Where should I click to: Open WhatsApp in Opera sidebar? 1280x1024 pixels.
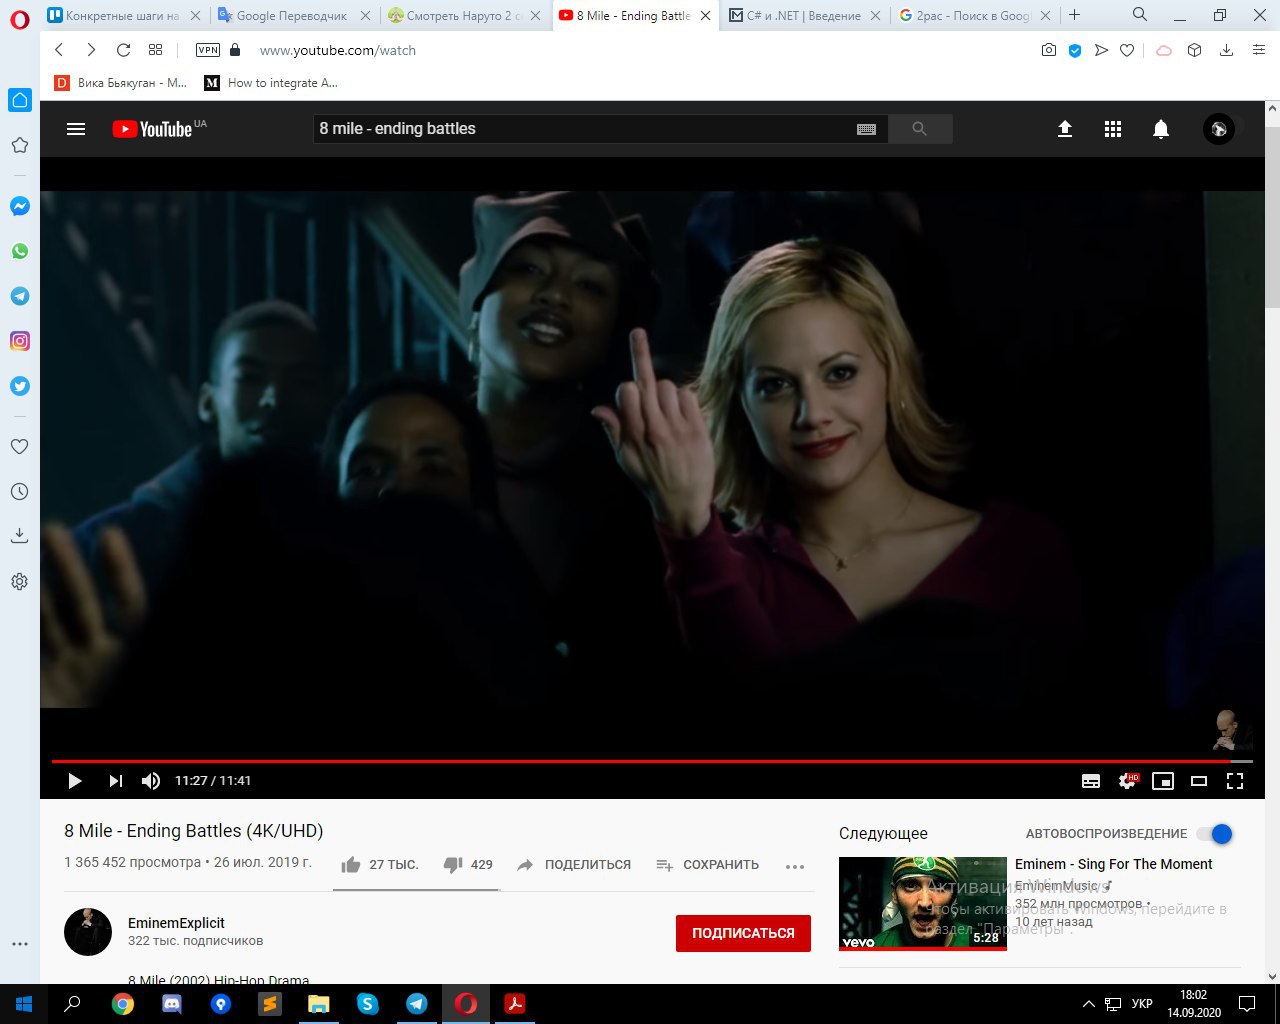pyautogui.click(x=20, y=251)
